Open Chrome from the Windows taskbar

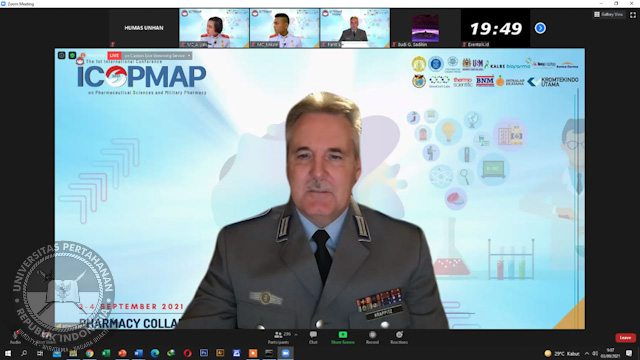click(89, 353)
